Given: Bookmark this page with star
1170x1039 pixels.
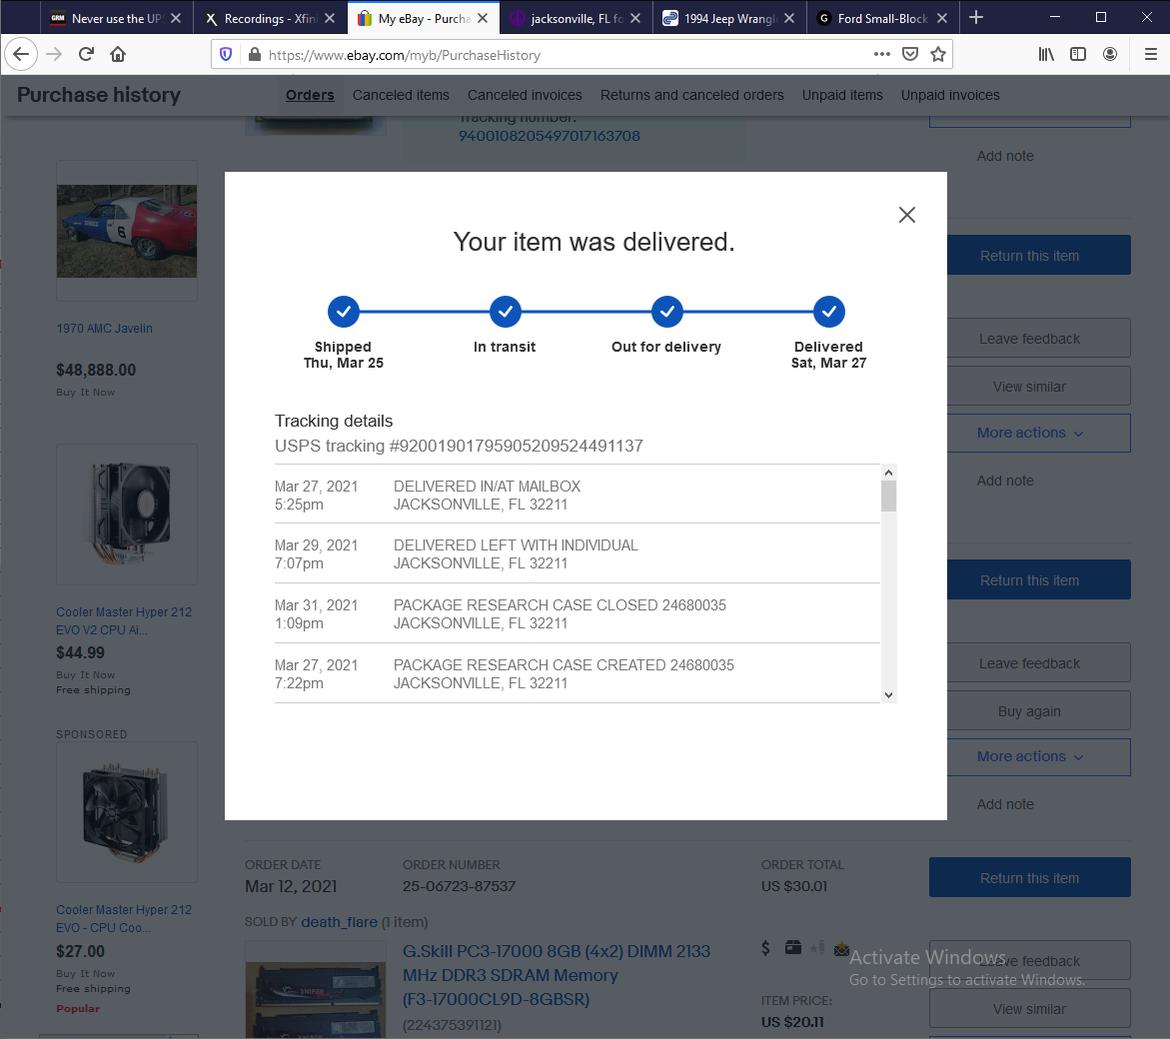Looking at the screenshot, I should tap(938, 54).
